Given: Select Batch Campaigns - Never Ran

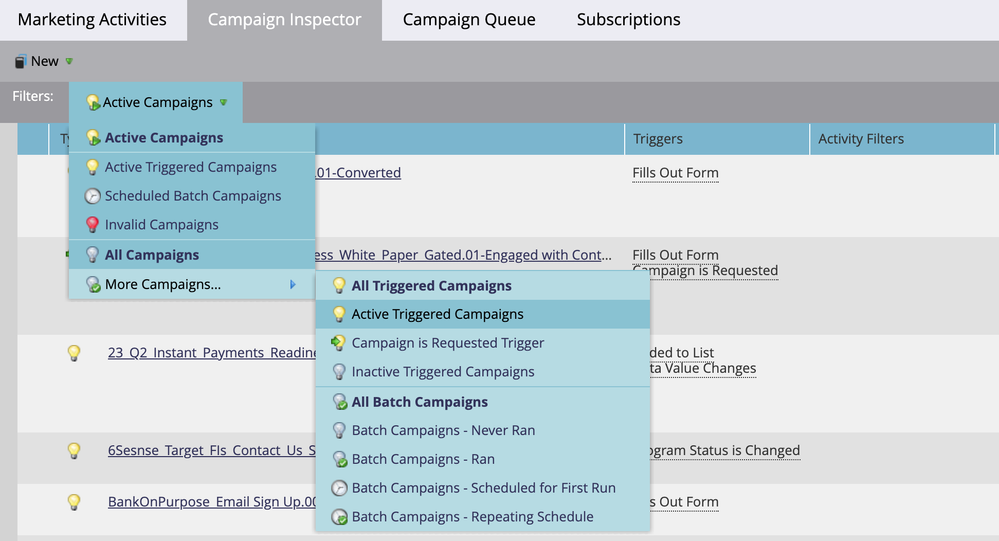Looking at the screenshot, I should (443, 430).
